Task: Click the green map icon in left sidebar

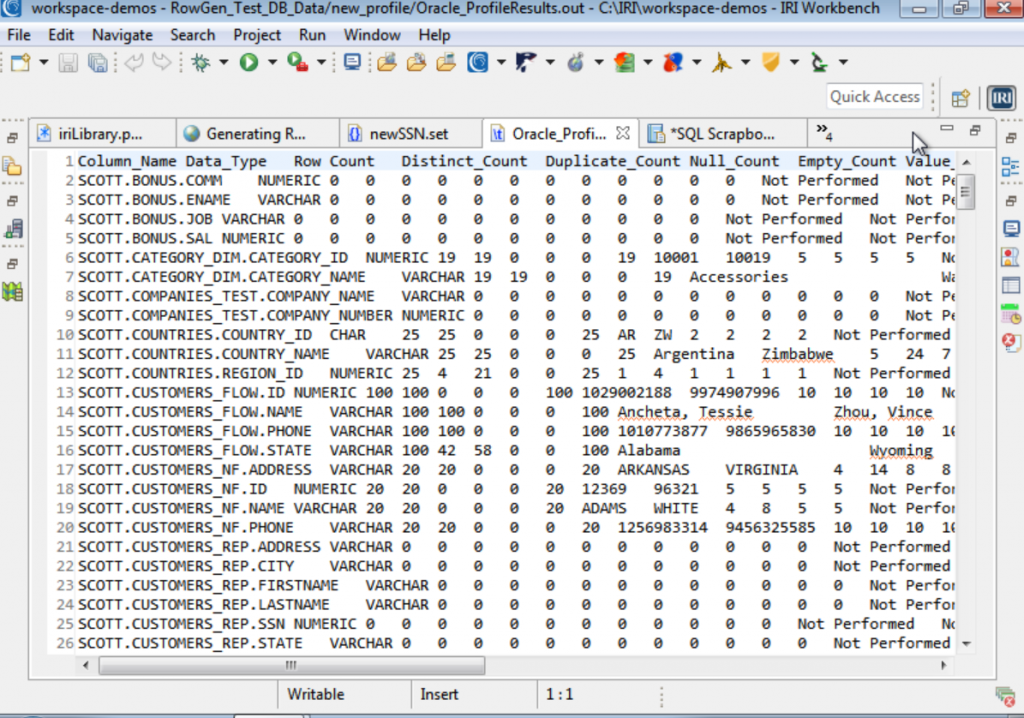Action: tap(13, 291)
